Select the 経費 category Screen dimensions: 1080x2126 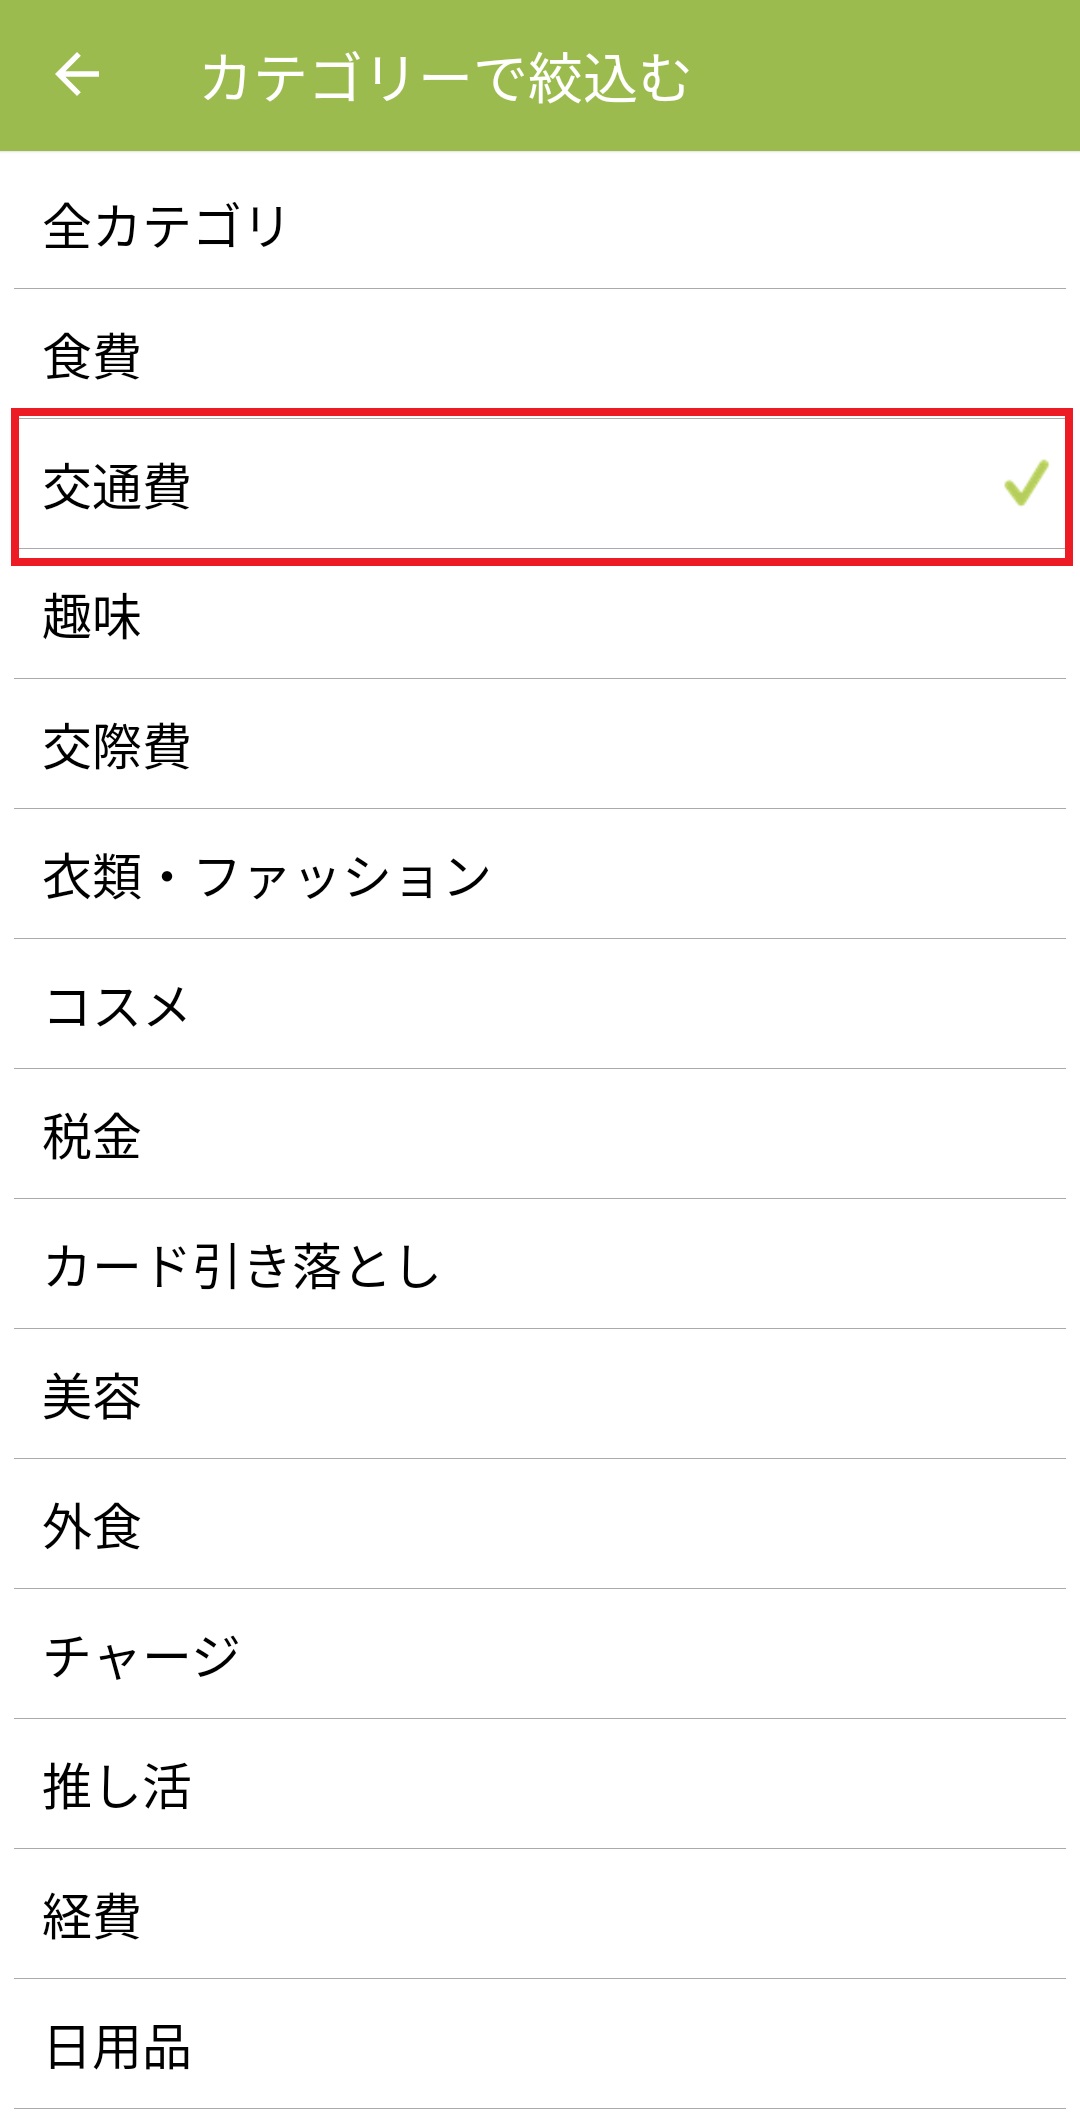click(92, 1916)
